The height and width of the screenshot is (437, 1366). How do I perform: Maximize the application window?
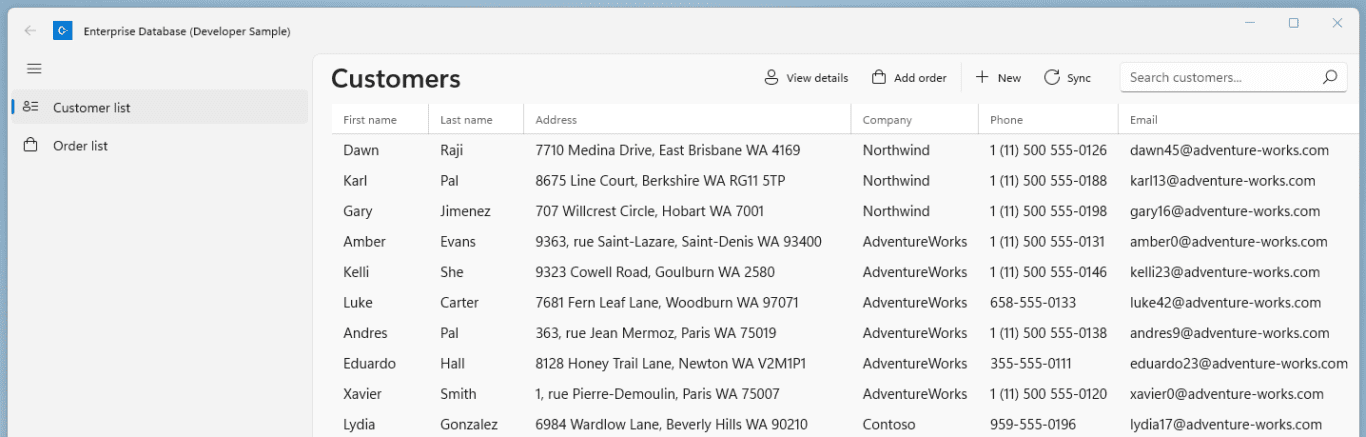(1293, 23)
